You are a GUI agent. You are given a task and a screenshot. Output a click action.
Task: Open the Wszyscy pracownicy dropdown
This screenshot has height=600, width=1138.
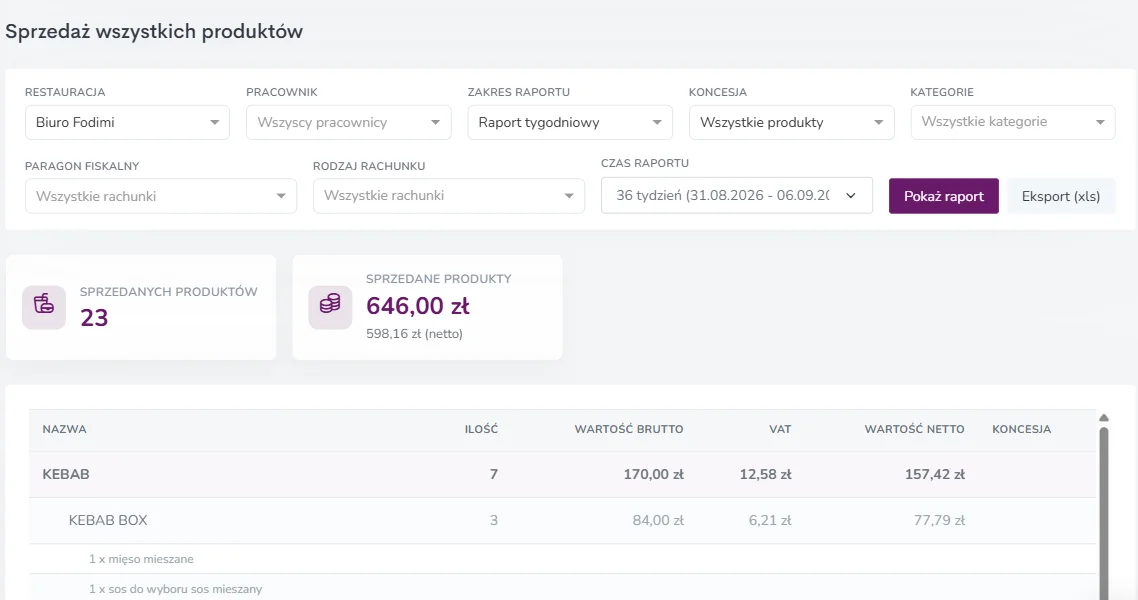[348, 123]
